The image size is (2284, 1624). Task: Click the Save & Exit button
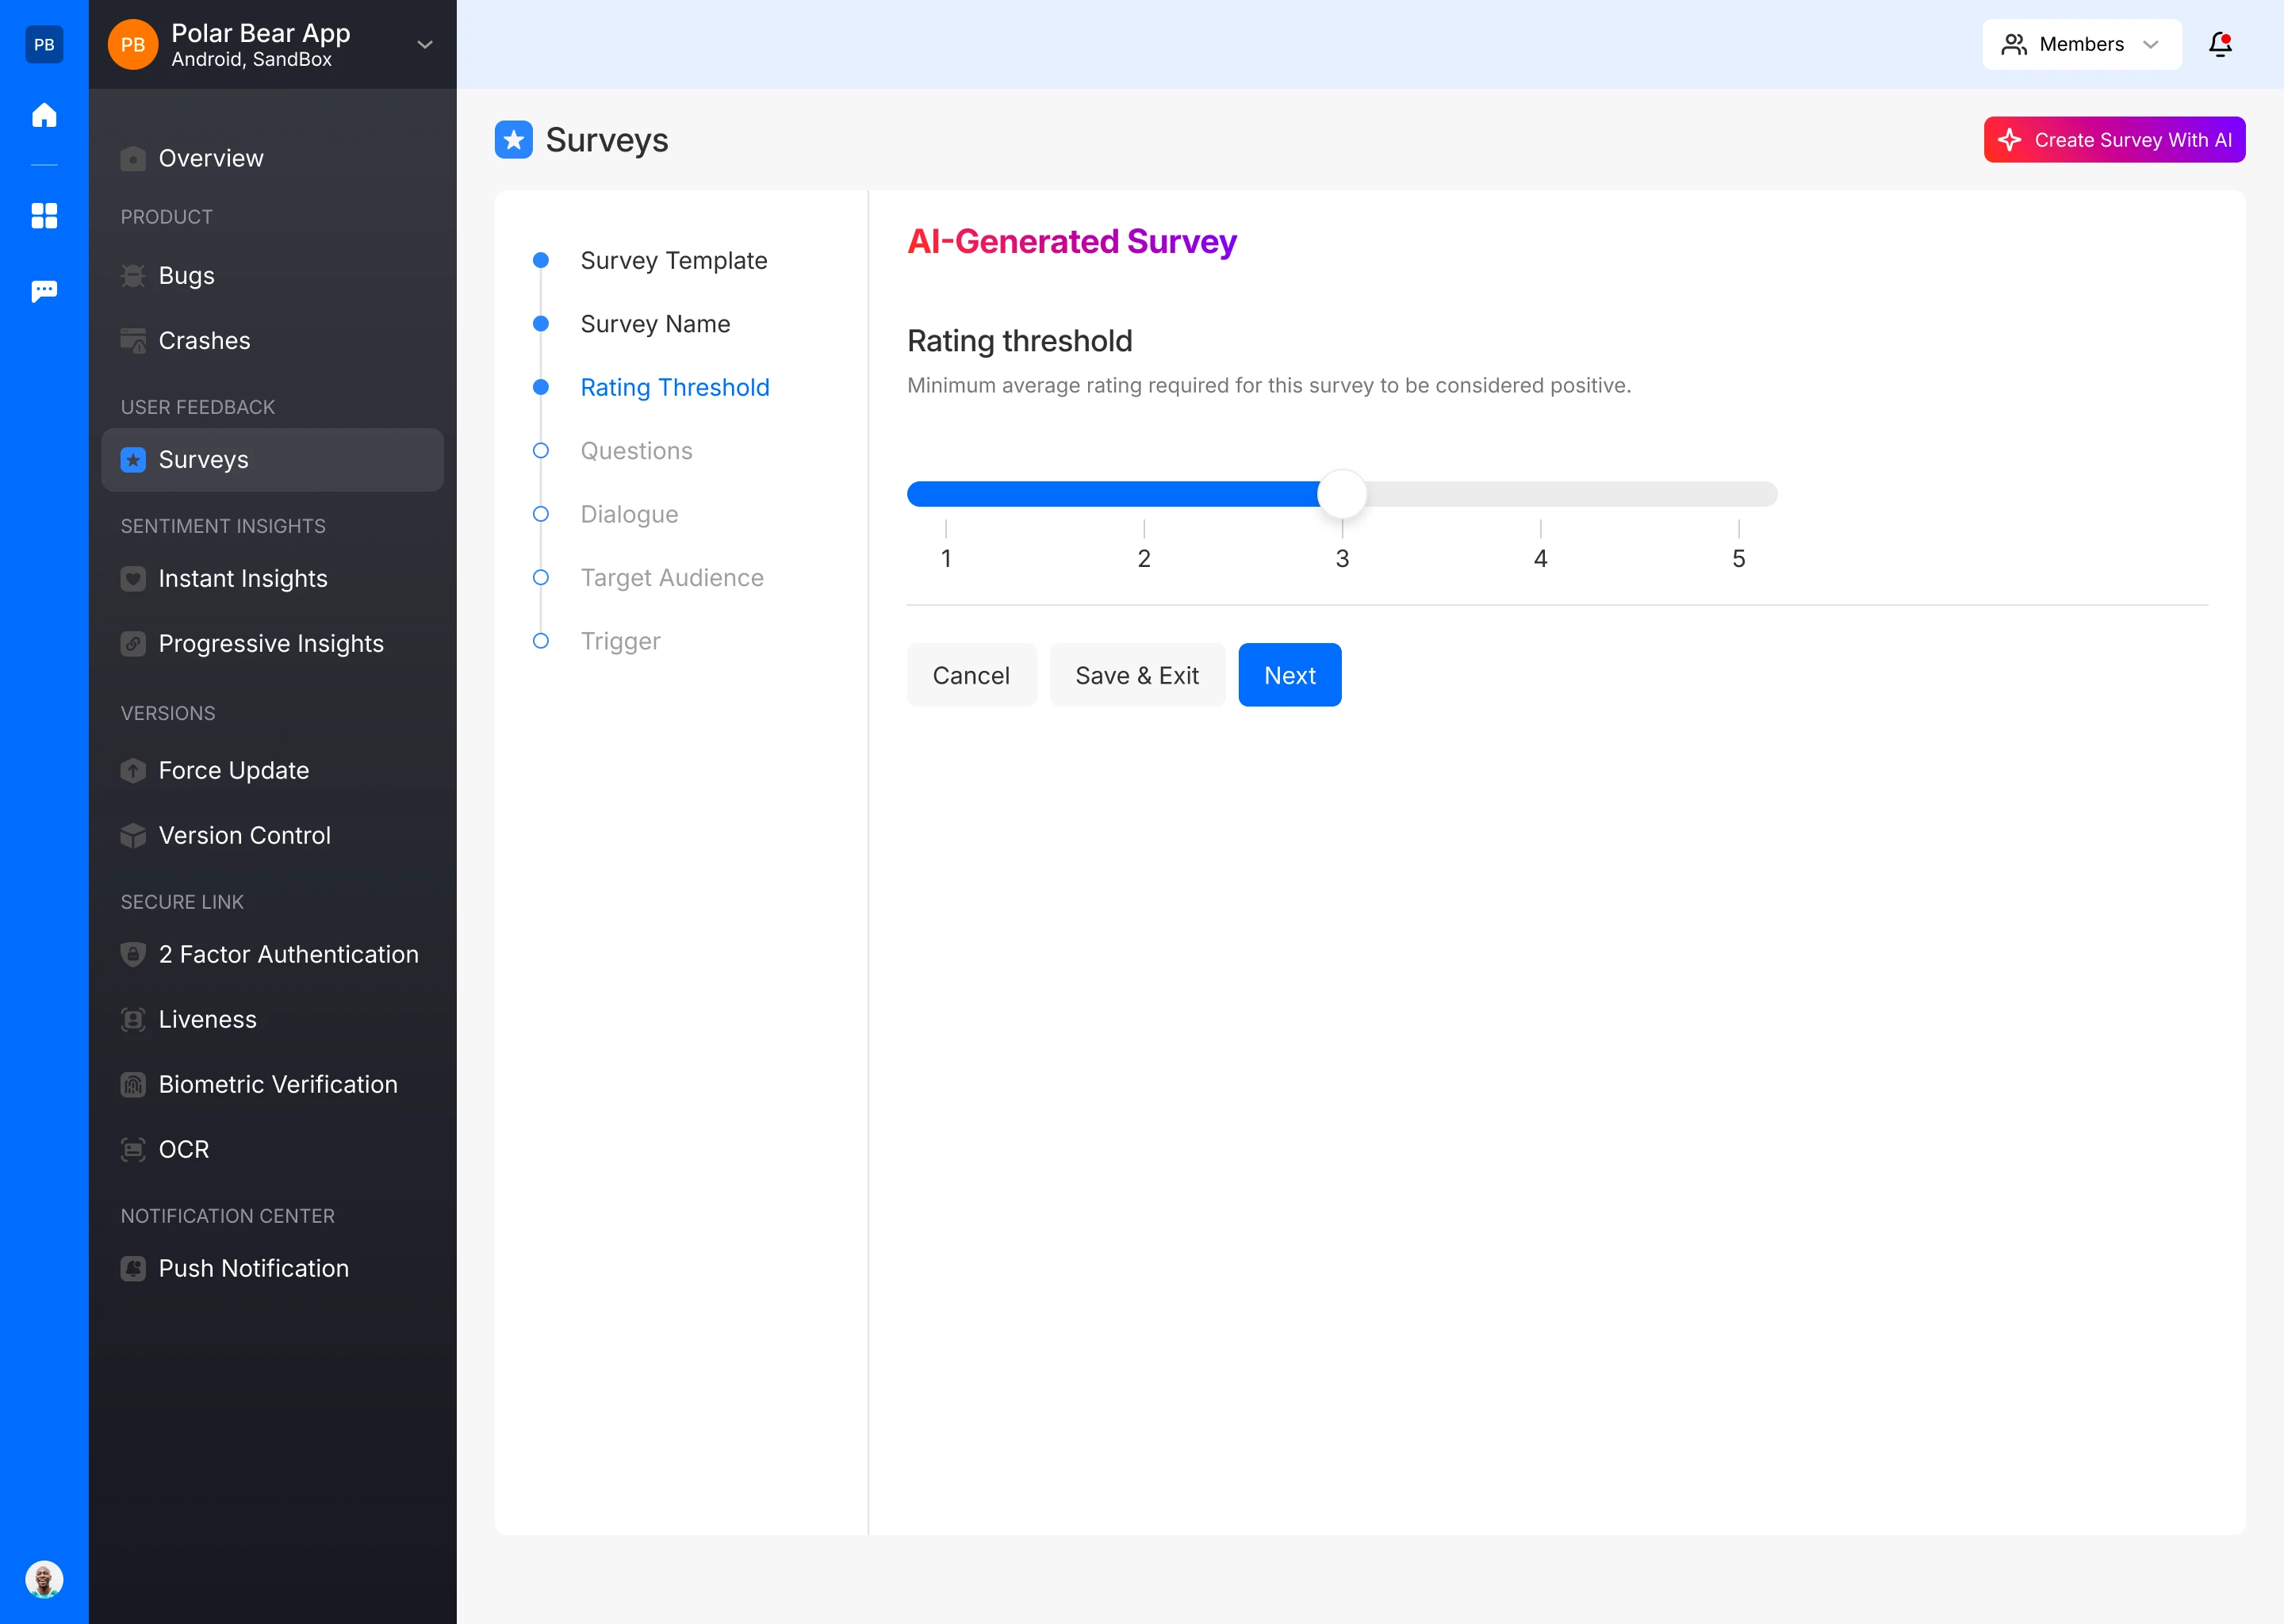coord(1136,675)
